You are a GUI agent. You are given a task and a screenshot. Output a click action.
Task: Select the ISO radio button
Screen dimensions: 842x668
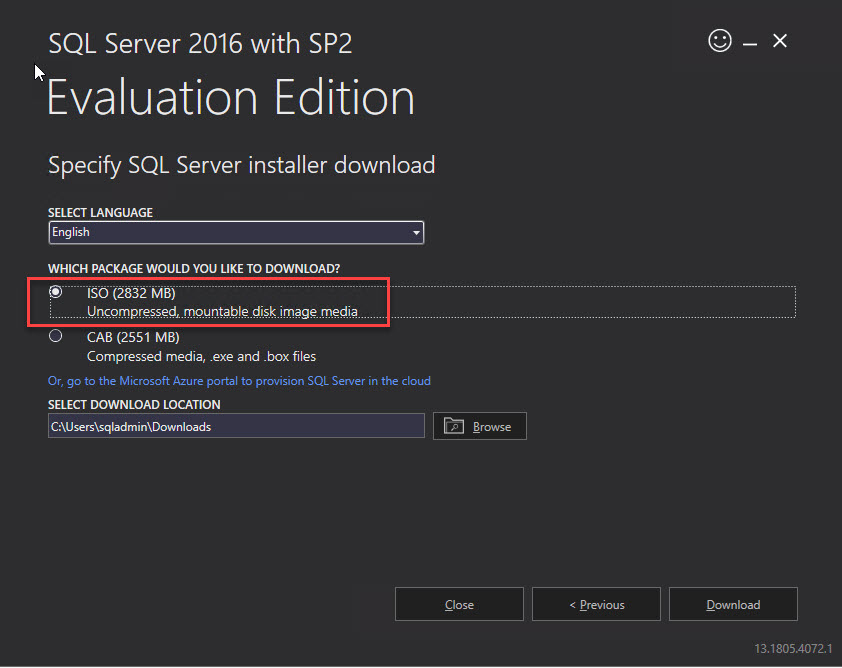pyautogui.click(x=55, y=292)
